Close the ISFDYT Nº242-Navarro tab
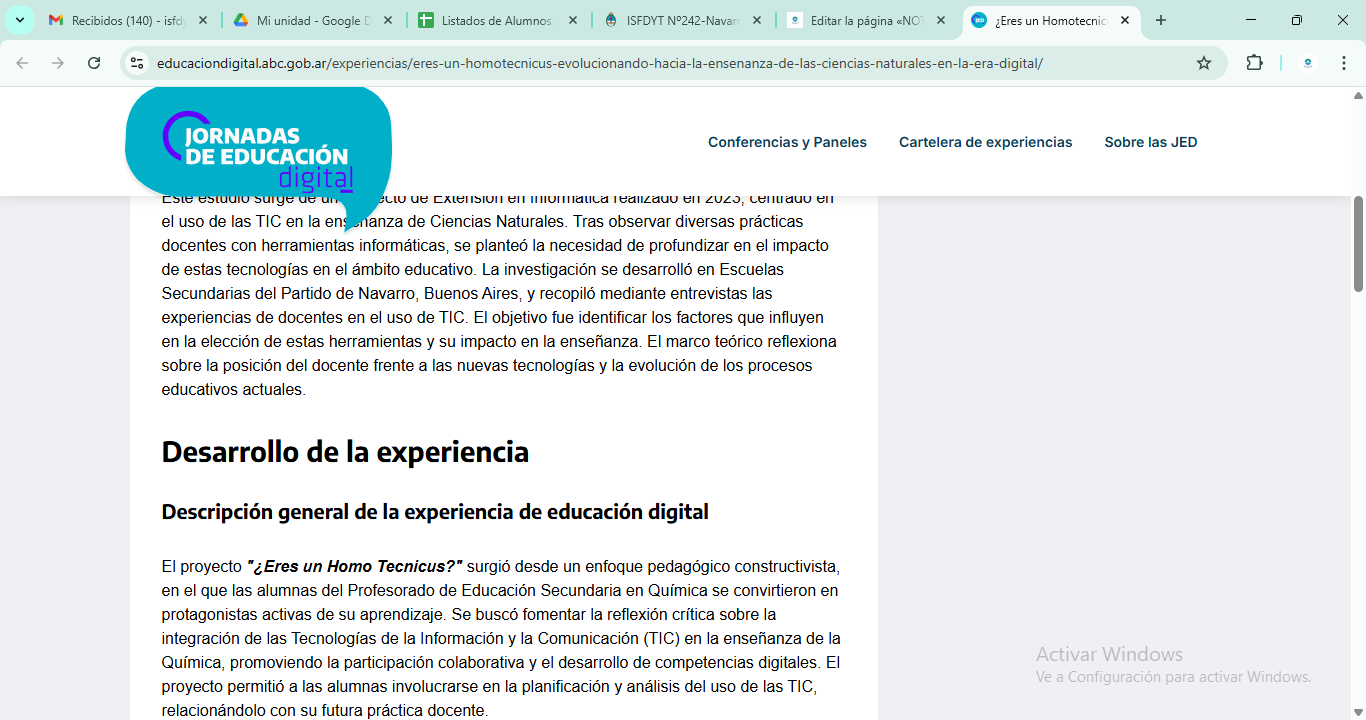This screenshot has height=720, width=1366. pos(756,20)
